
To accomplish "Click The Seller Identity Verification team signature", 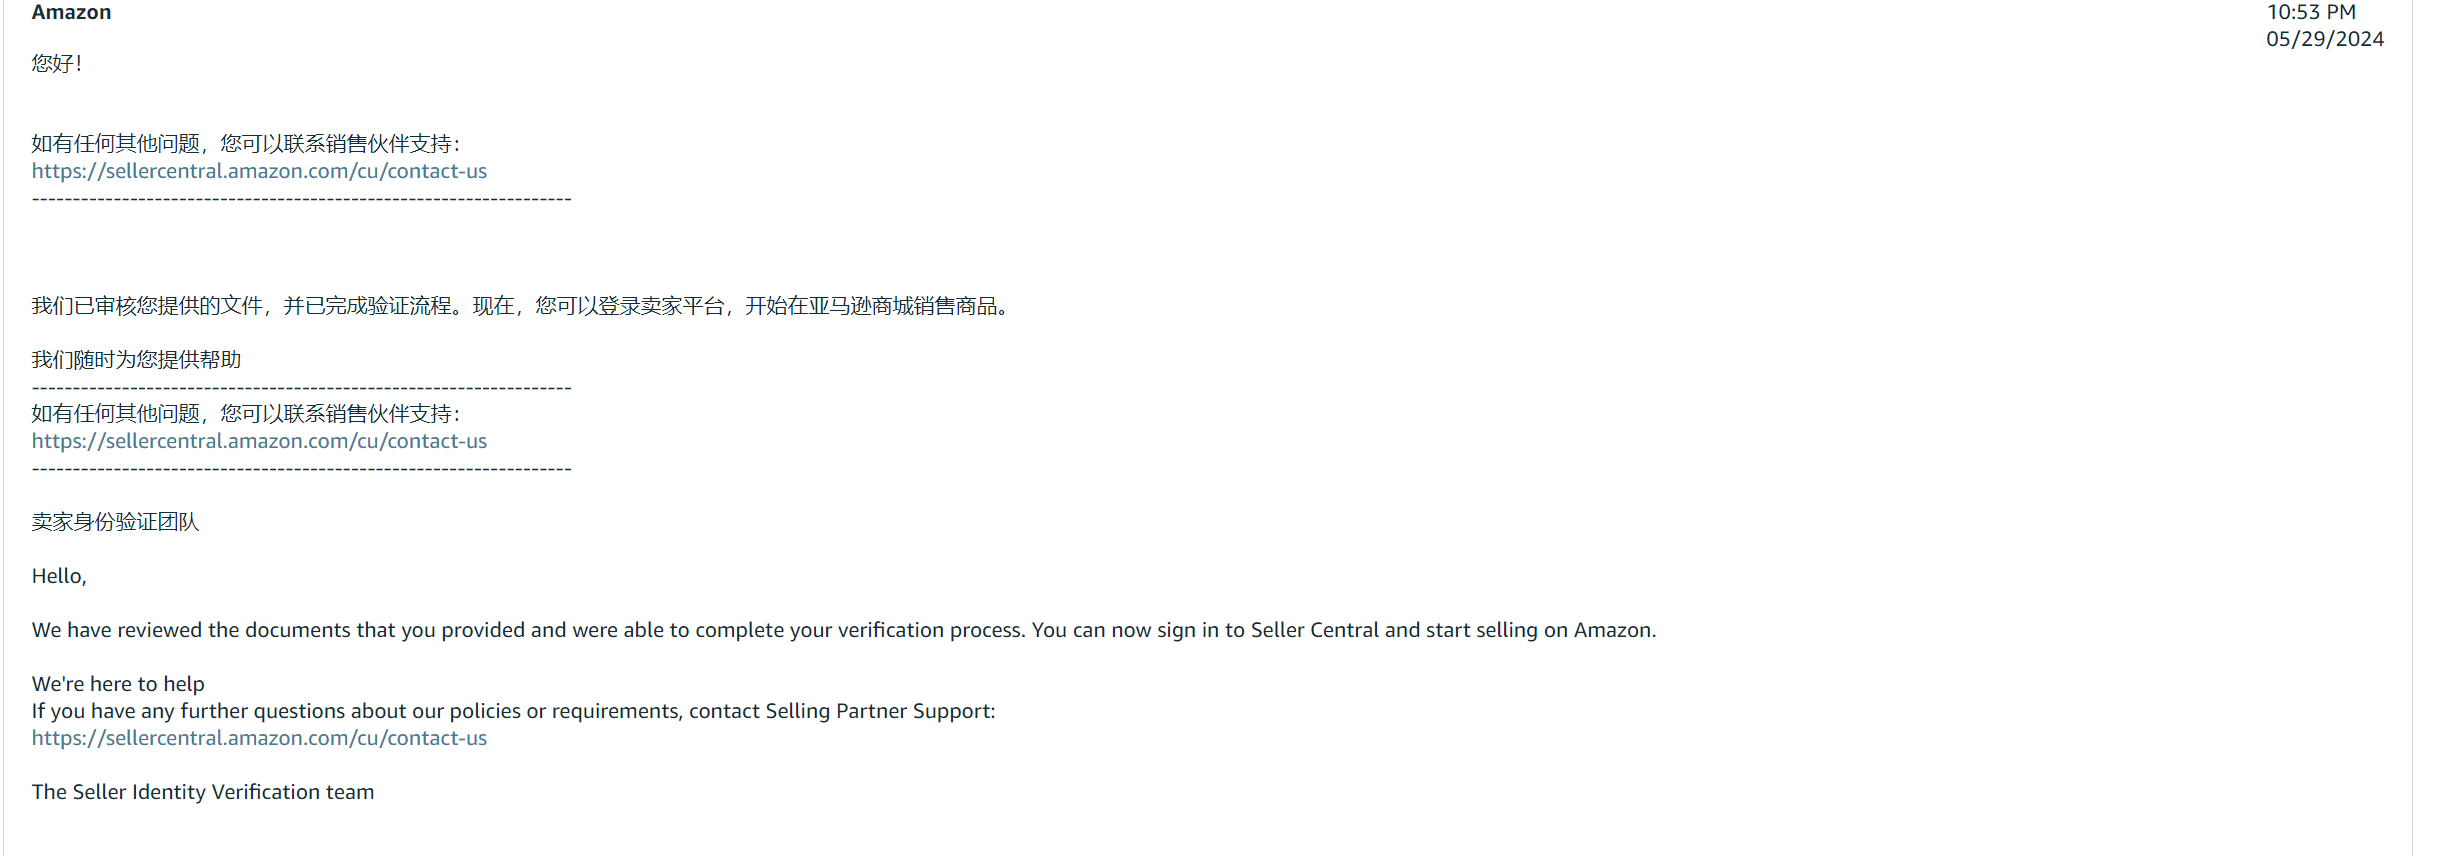I will [x=203, y=792].
